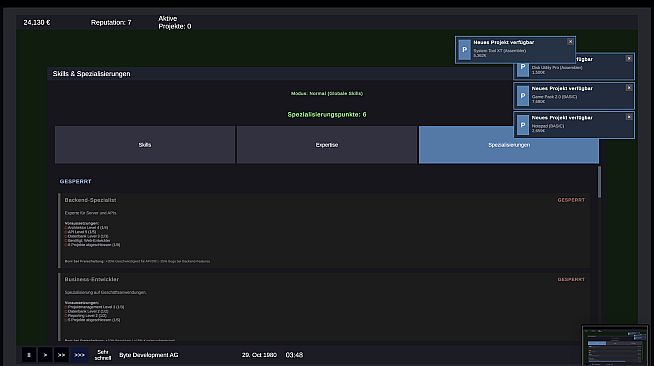
Task: Click the P icon beside Notepad (BASIC)
Action: coord(523,125)
